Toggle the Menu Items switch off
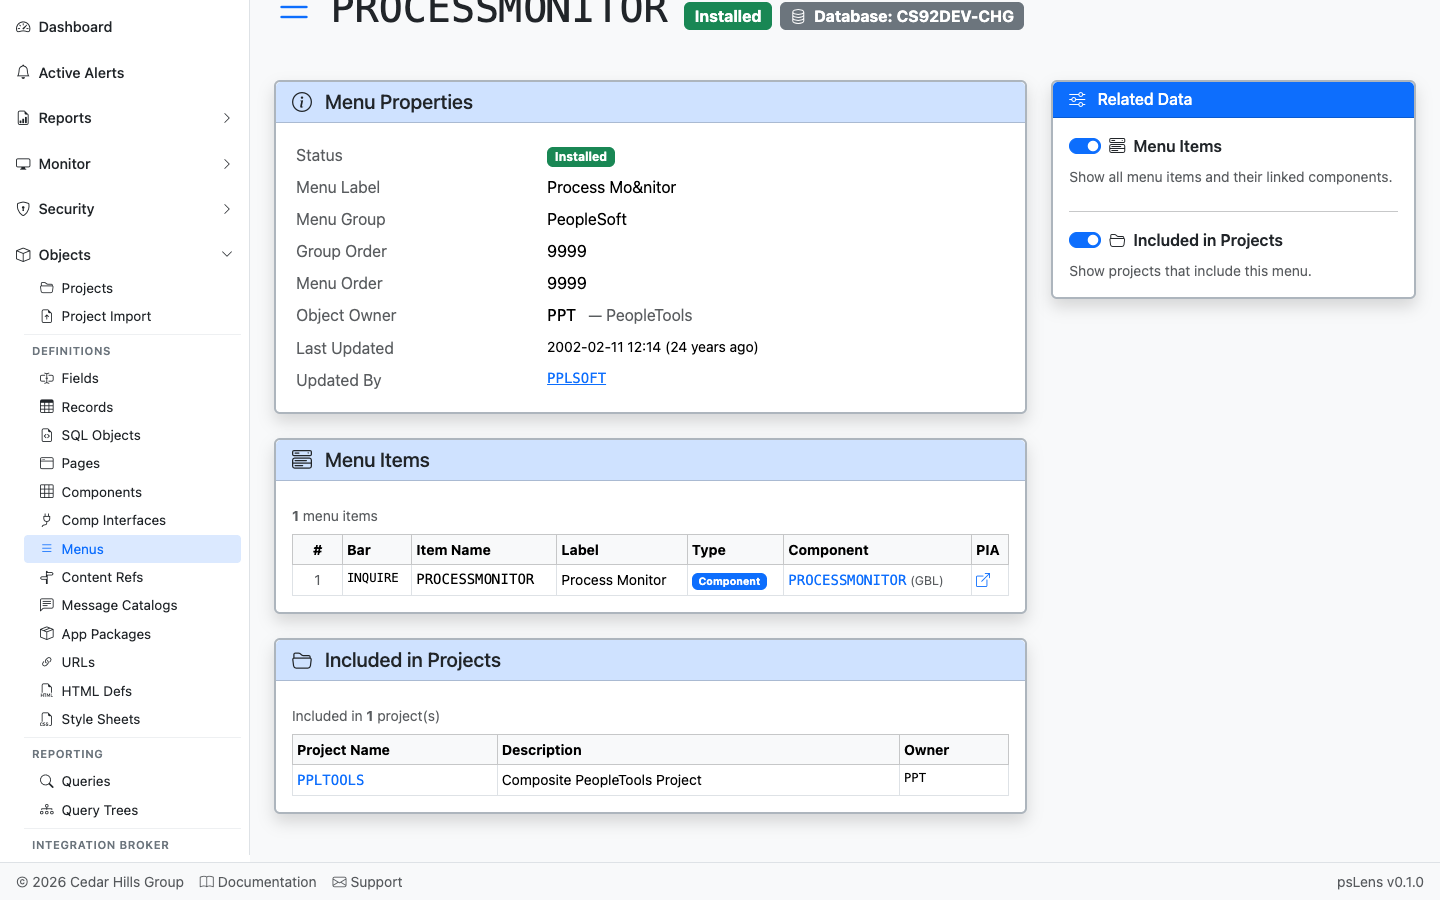The height and width of the screenshot is (900, 1440). [1085, 146]
